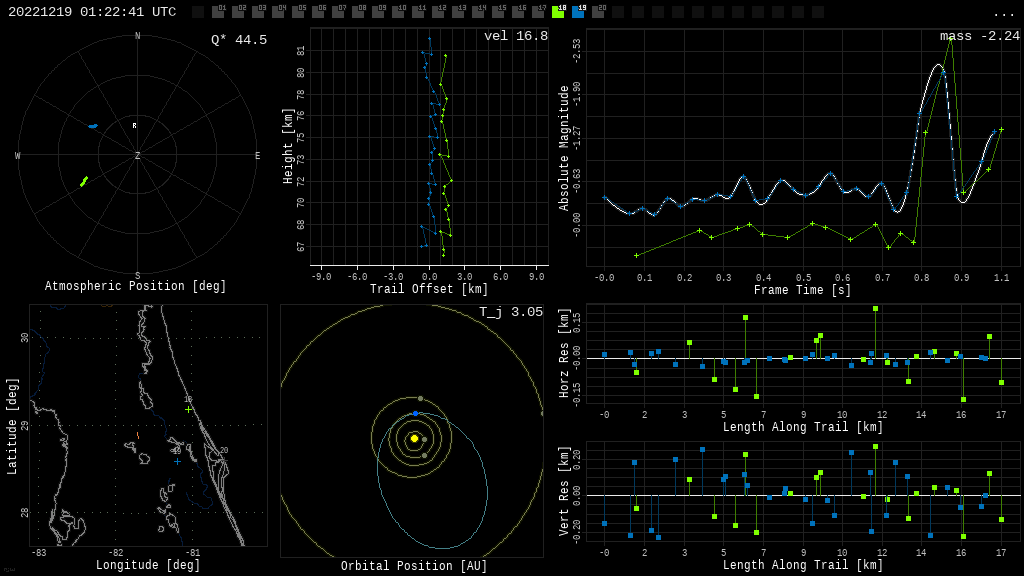
Task: Click the mass -2.24 readout
Action: [x=979, y=36]
